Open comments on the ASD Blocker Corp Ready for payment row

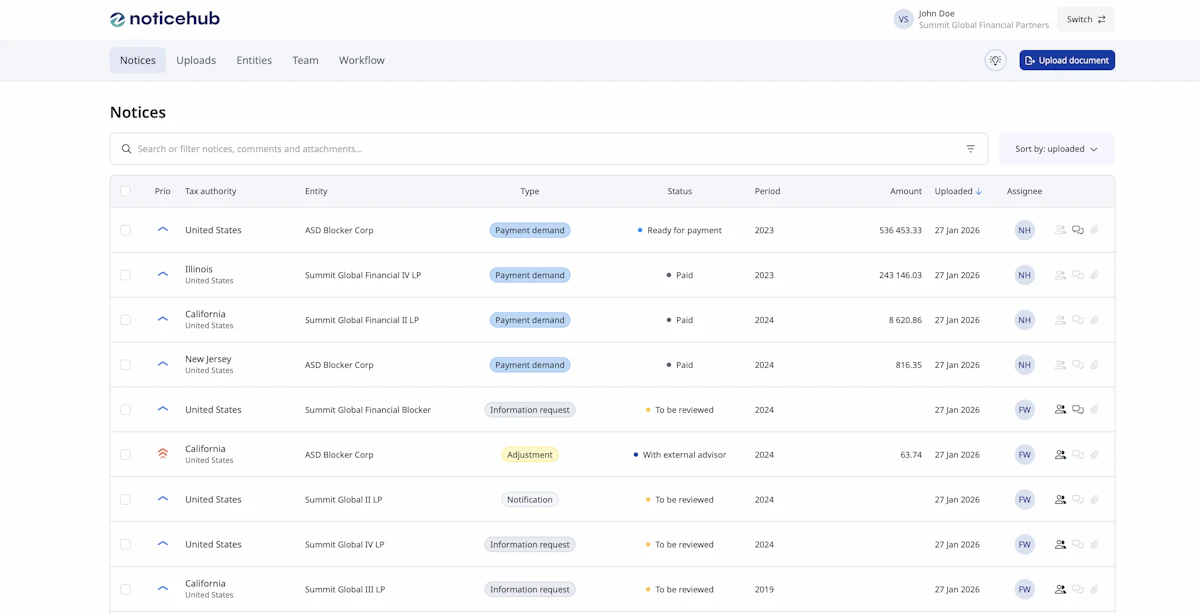(x=1077, y=230)
